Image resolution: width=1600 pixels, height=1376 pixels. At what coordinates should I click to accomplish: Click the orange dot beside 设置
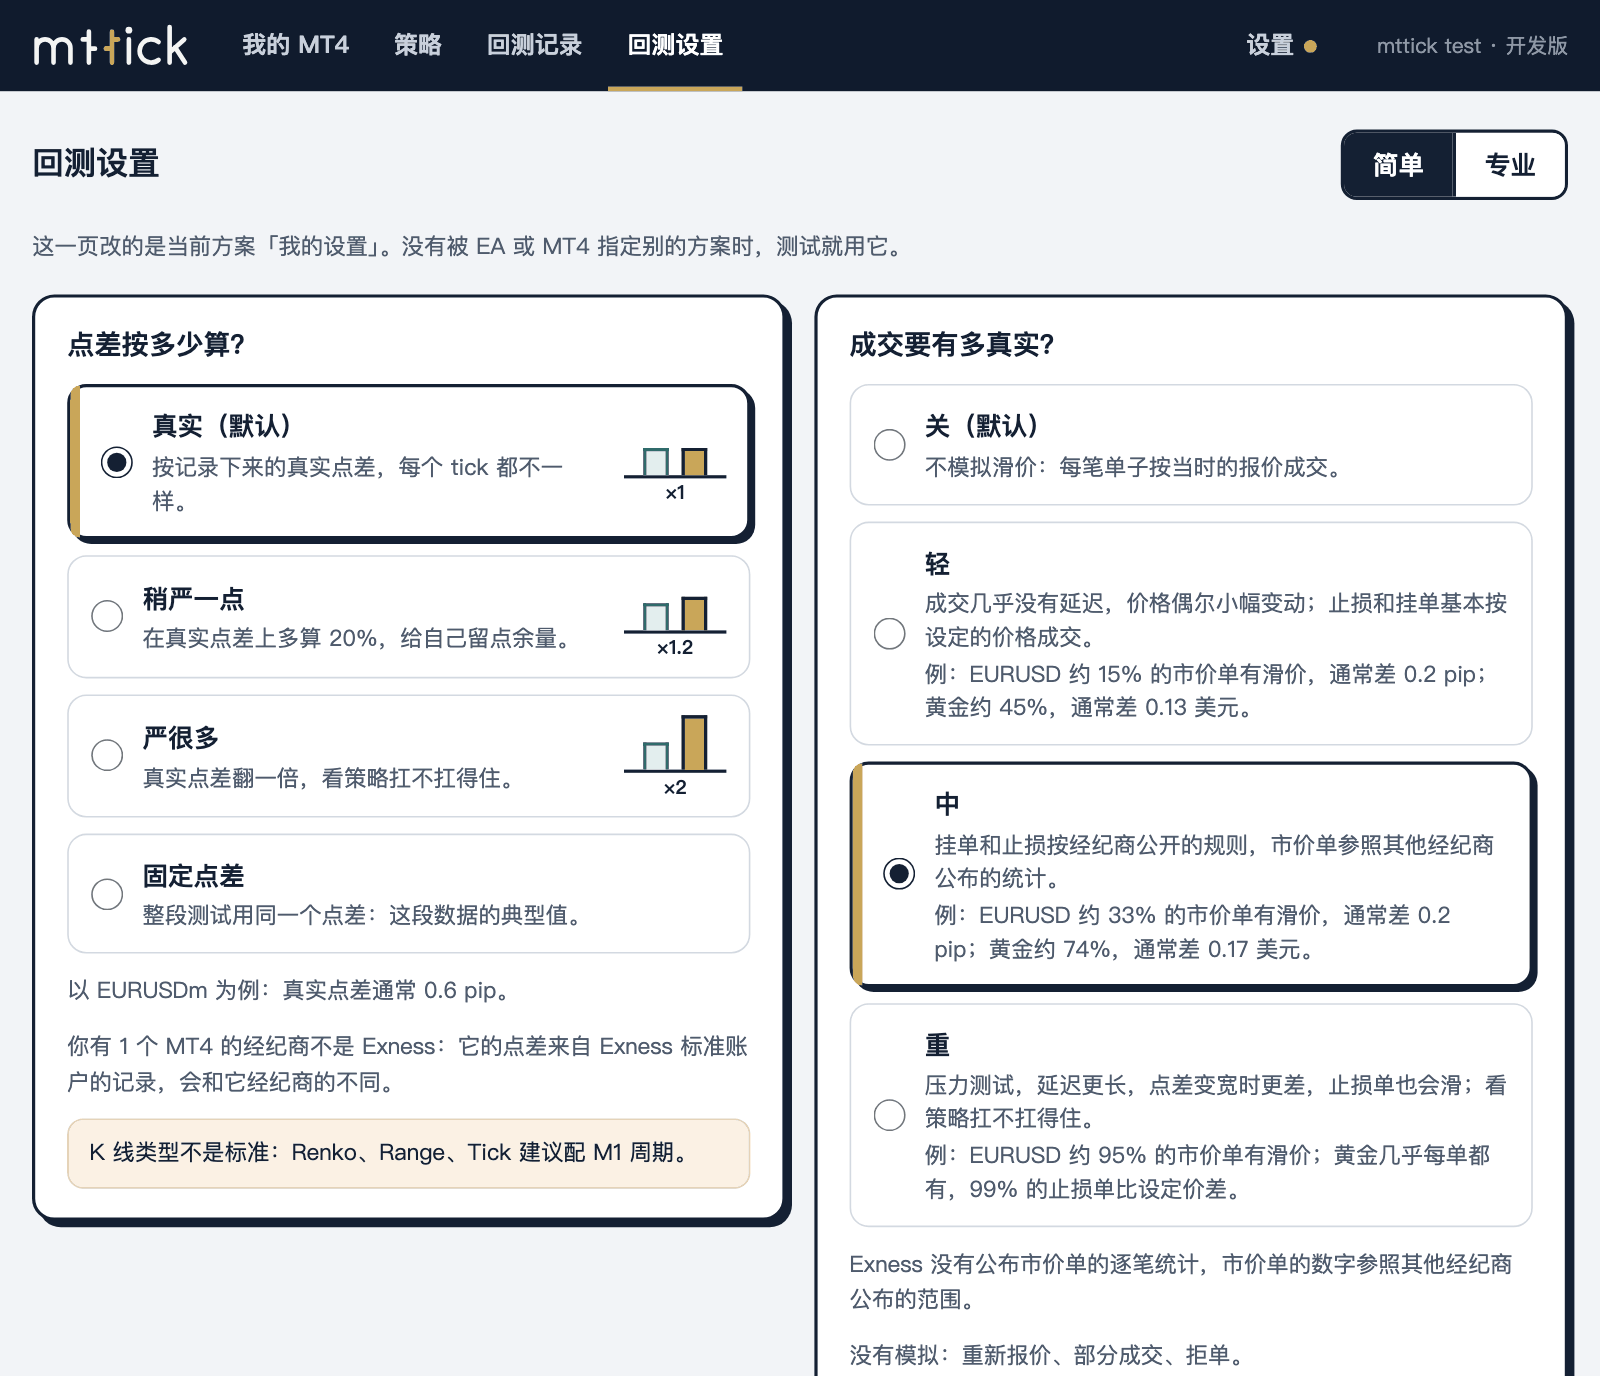coord(1310,46)
